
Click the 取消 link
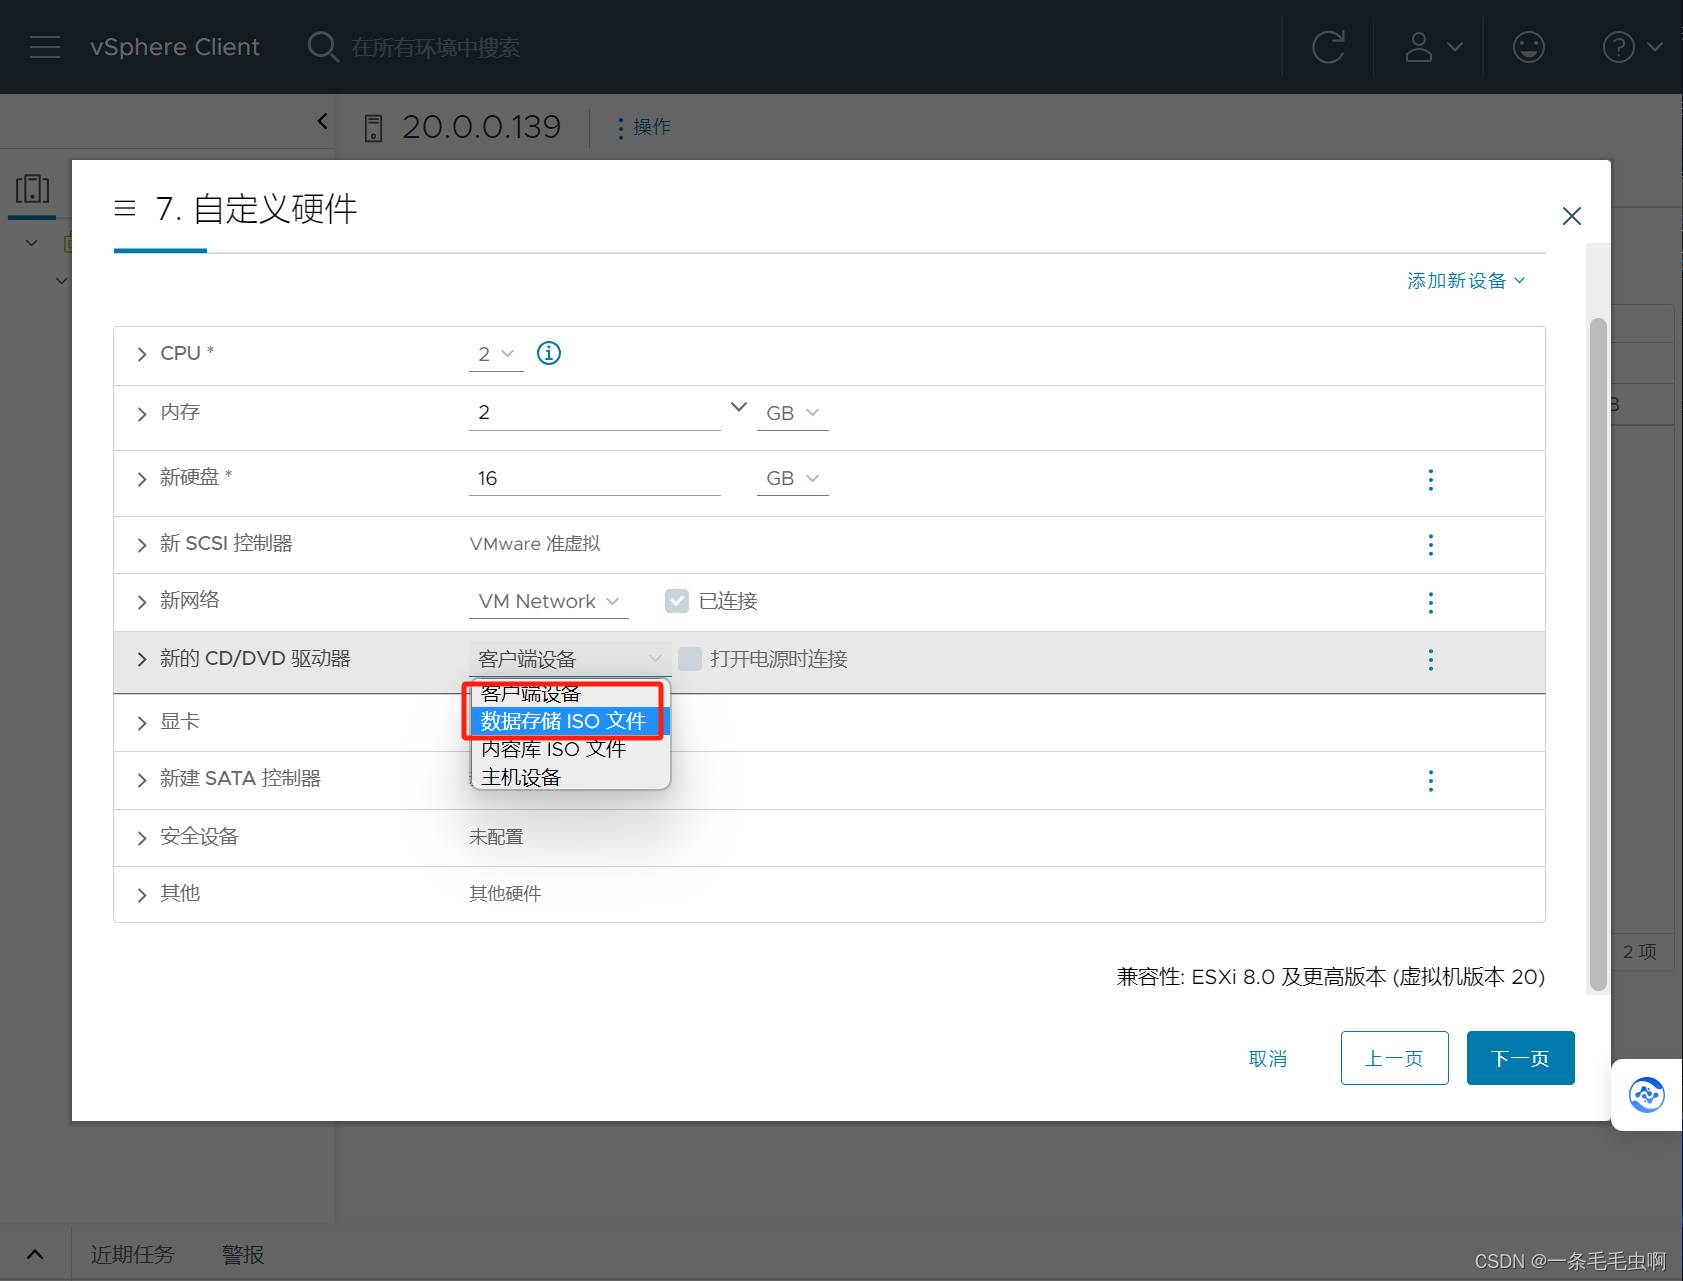pyautogui.click(x=1267, y=1058)
